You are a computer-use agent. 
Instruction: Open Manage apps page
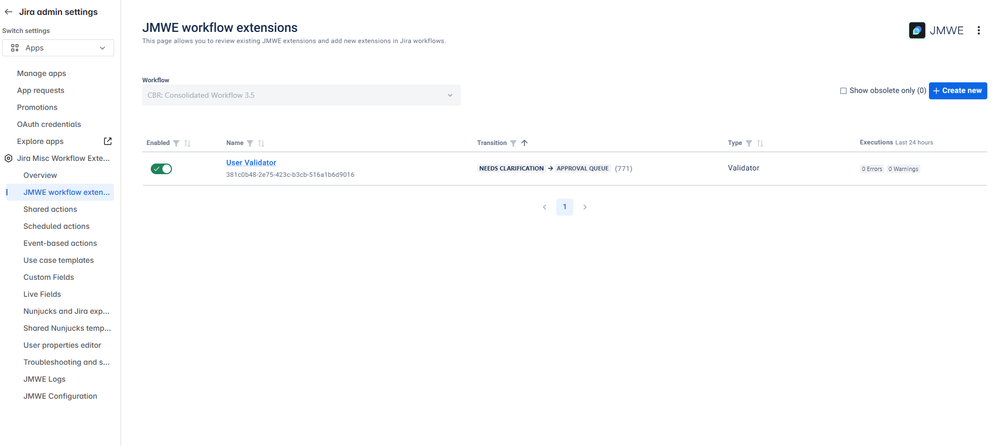coord(41,73)
